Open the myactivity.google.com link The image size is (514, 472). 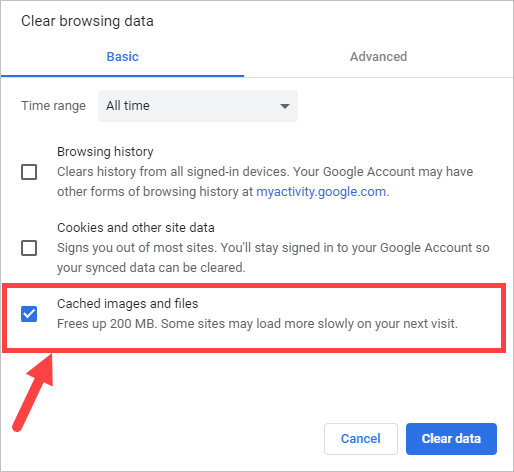pyautogui.click(x=321, y=192)
